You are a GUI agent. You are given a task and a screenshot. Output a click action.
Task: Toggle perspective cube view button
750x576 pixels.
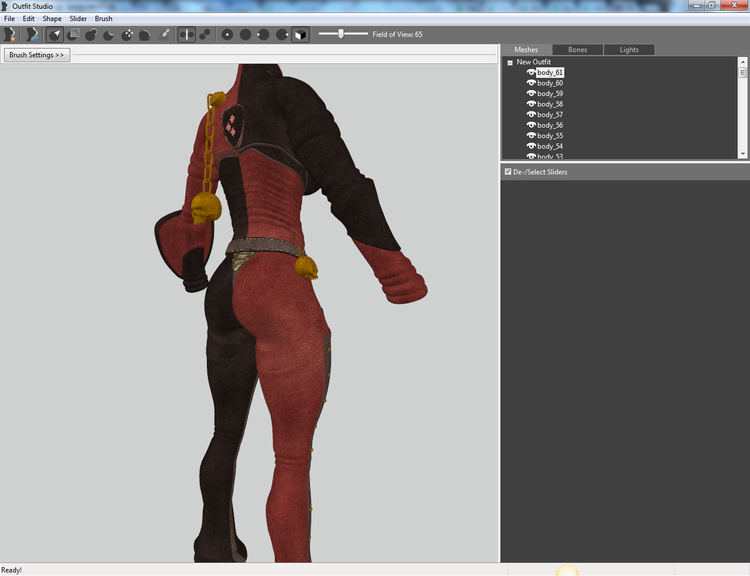point(300,34)
